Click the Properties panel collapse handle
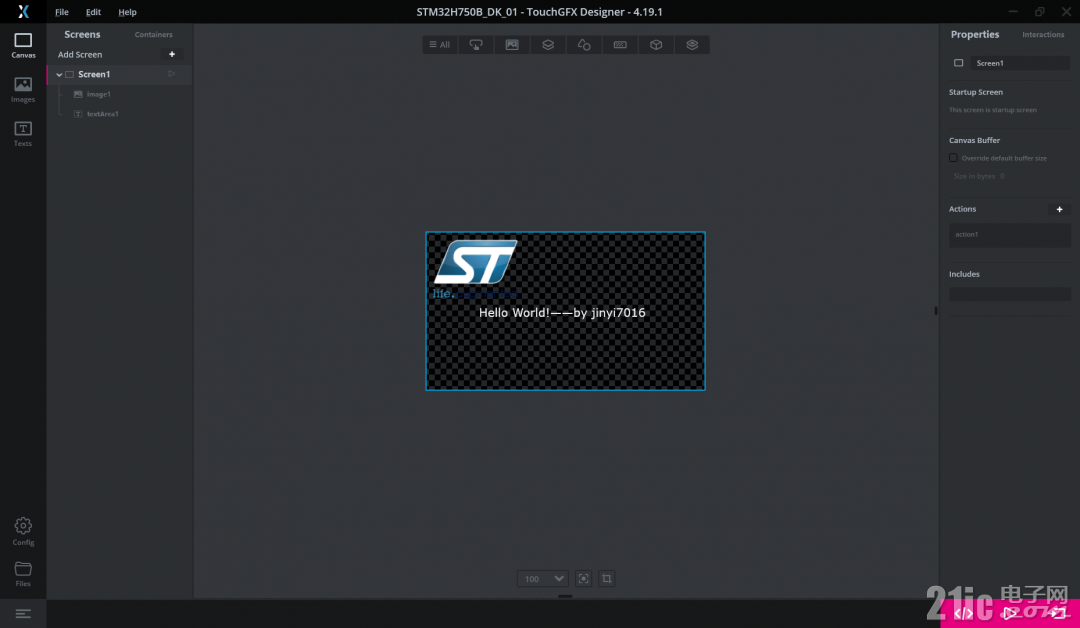The image size is (1080, 628). [935, 311]
